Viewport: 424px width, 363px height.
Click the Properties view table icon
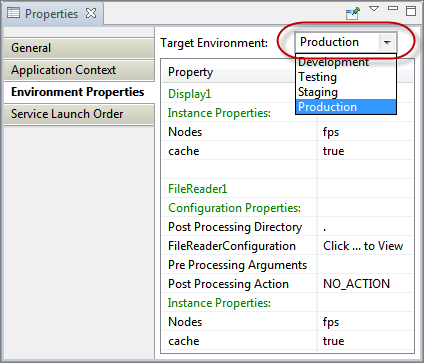tap(13, 13)
